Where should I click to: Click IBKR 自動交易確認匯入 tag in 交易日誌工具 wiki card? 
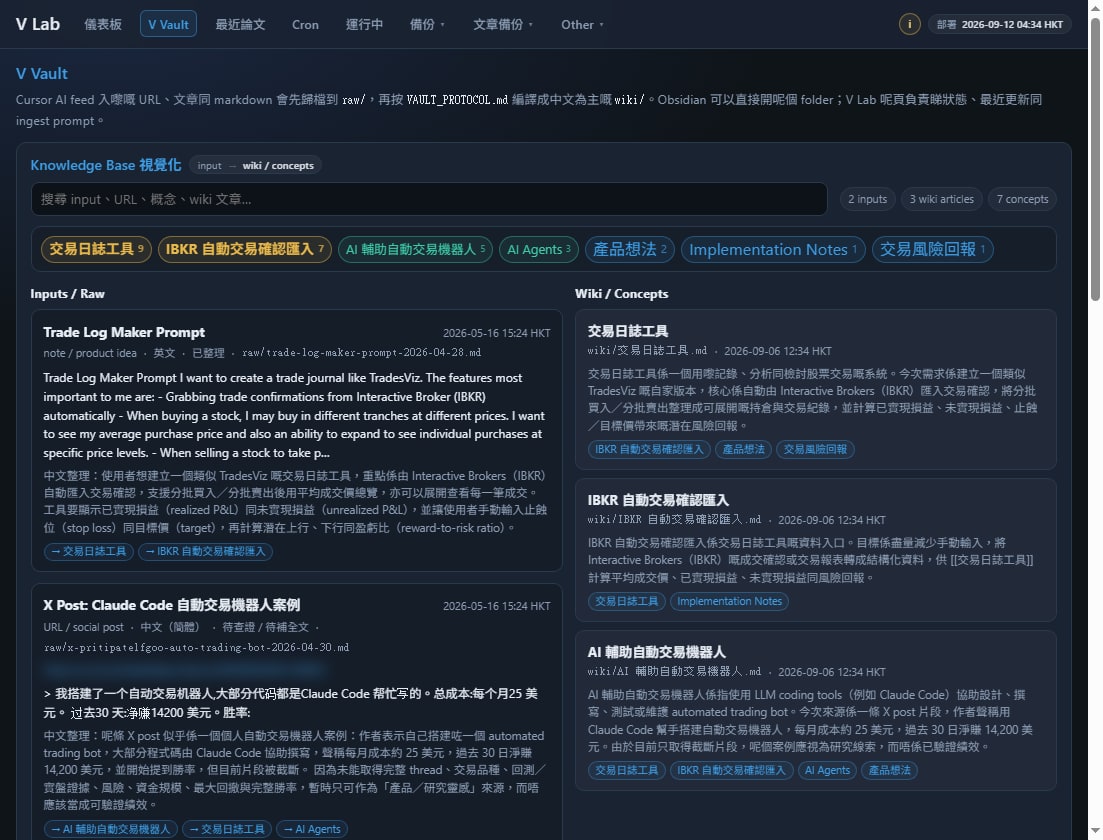click(x=649, y=449)
